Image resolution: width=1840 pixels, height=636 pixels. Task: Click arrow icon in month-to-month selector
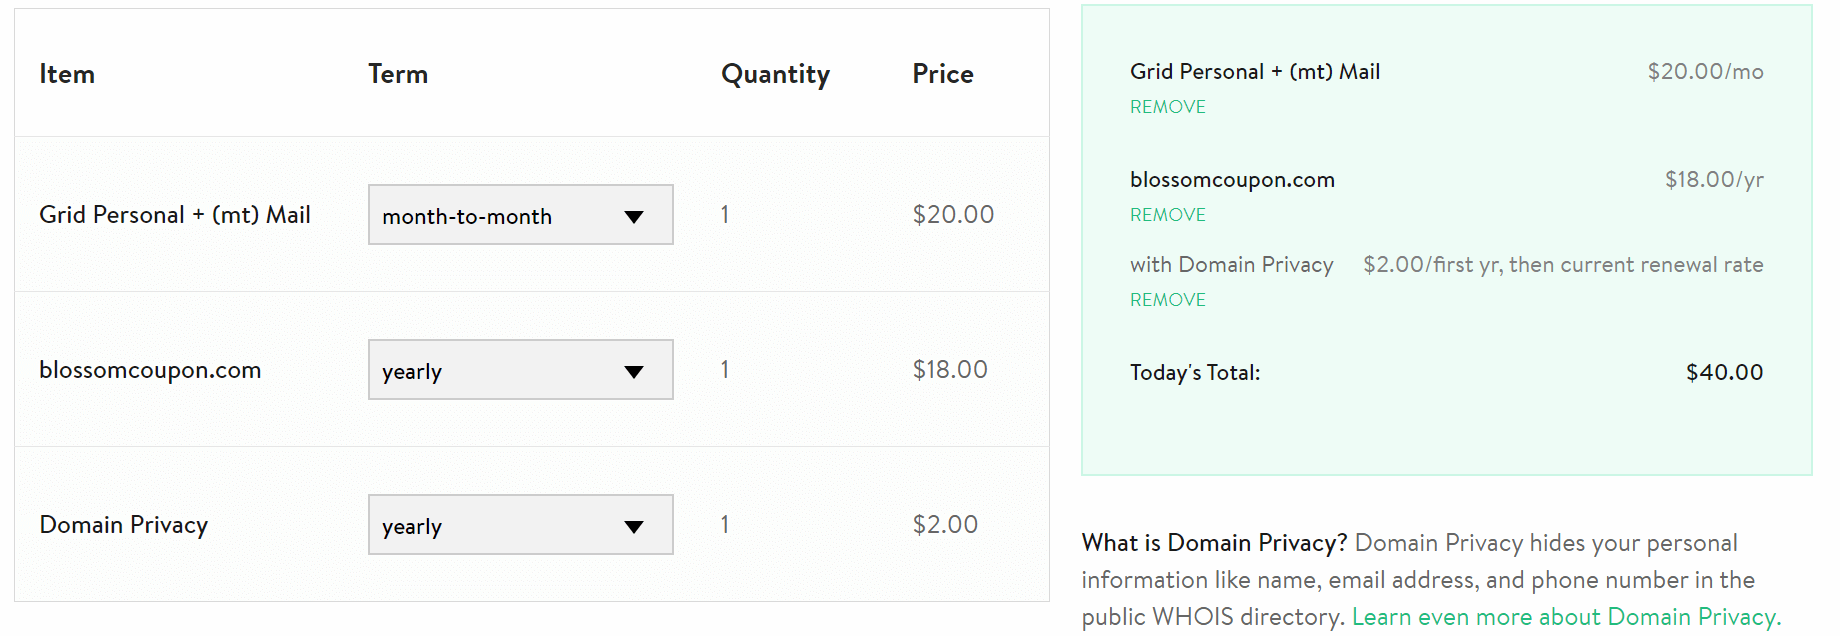pyautogui.click(x=634, y=217)
